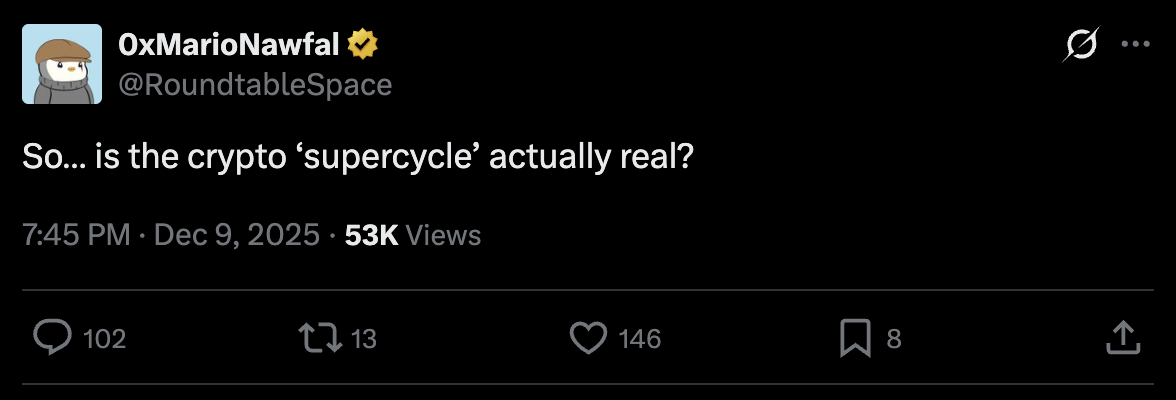Click the repost arrows icon
This screenshot has width=1176, height=400.
[322, 338]
